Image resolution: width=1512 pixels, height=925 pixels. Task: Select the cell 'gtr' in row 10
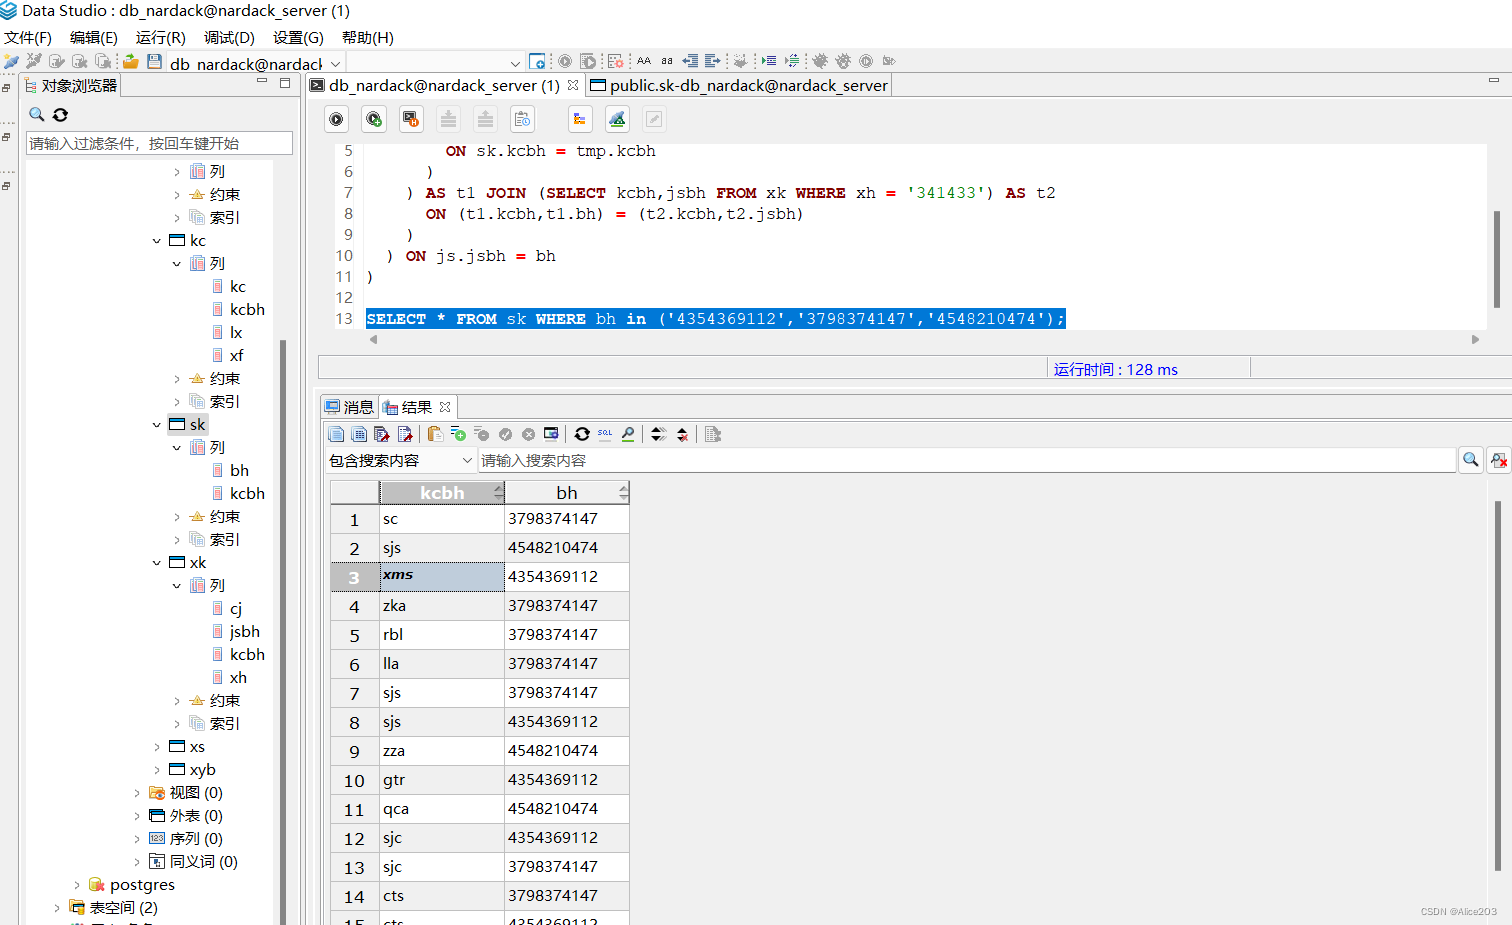point(442,780)
